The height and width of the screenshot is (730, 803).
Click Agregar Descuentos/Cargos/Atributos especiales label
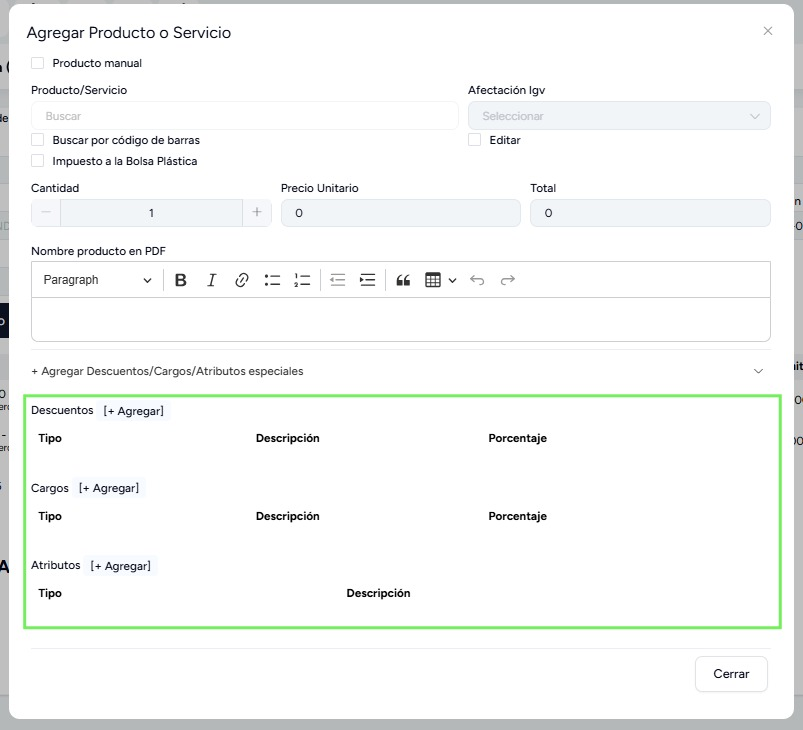(x=167, y=371)
